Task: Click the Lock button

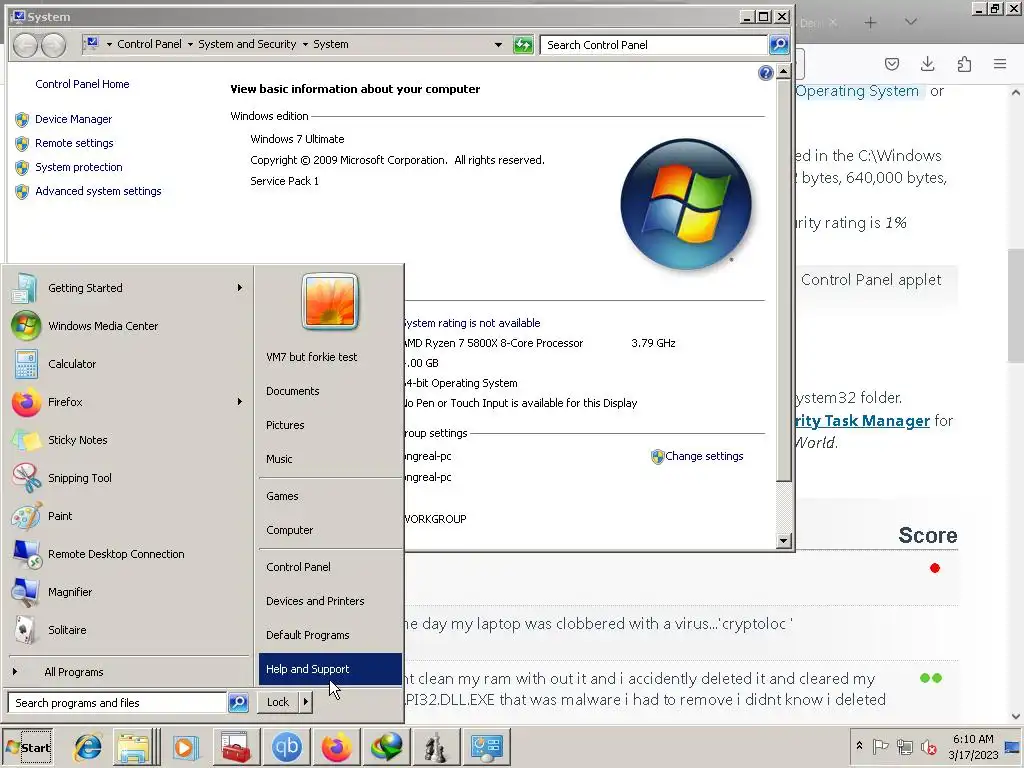Action: point(278,702)
